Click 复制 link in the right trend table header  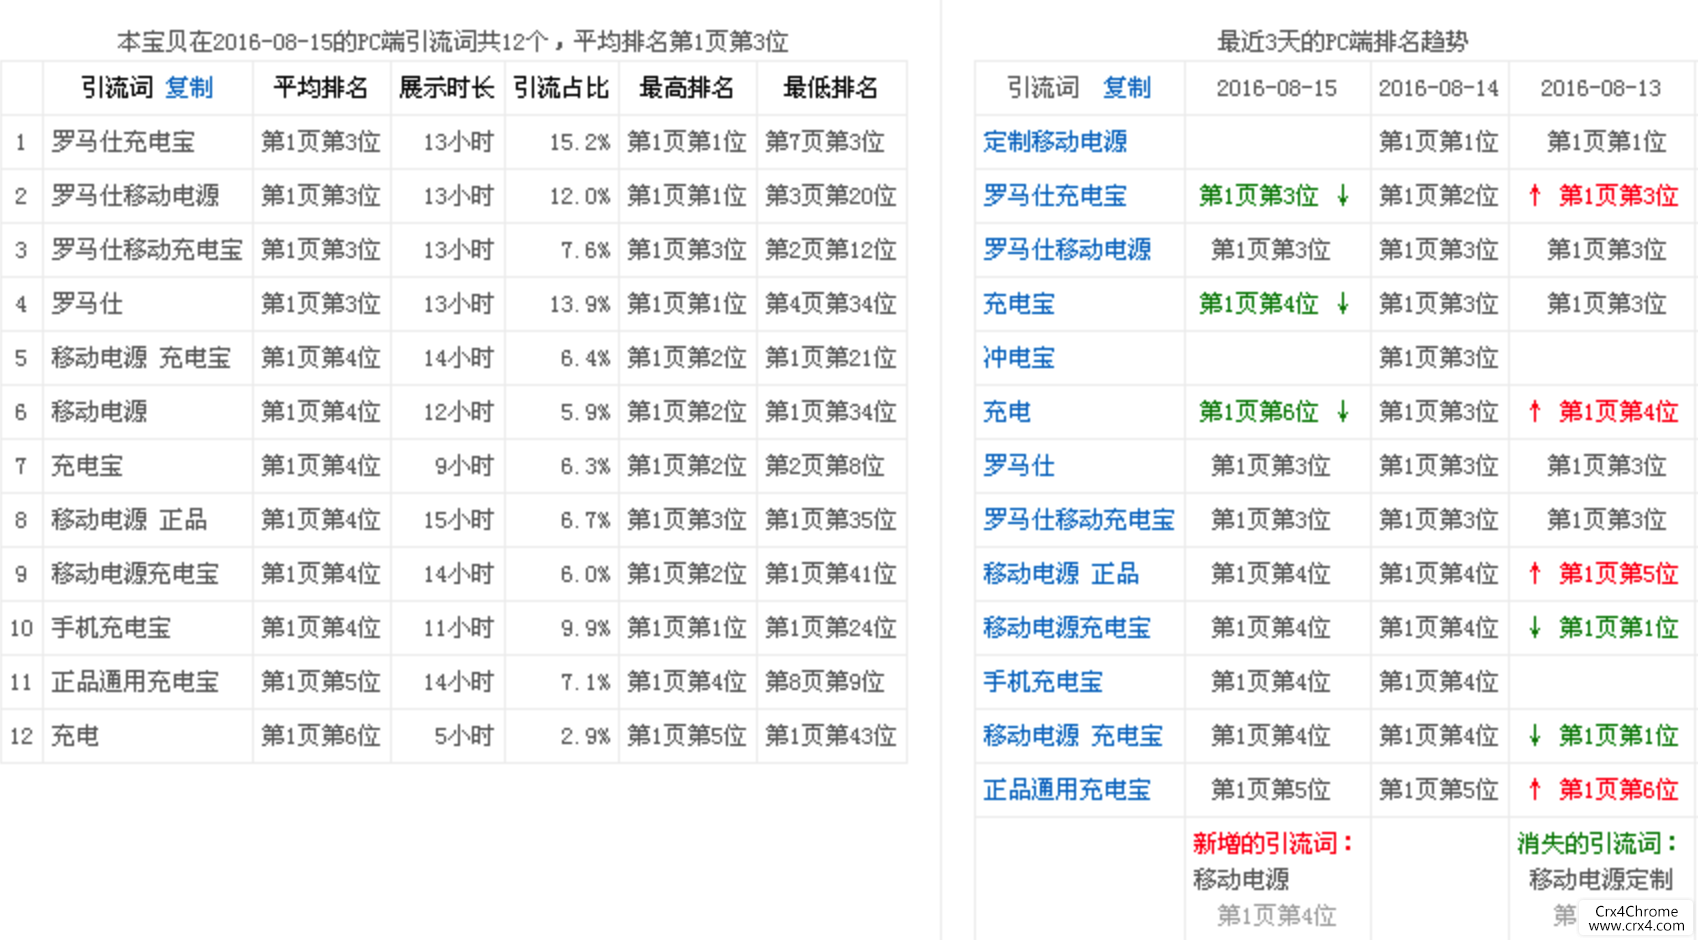[x=1126, y=88]
